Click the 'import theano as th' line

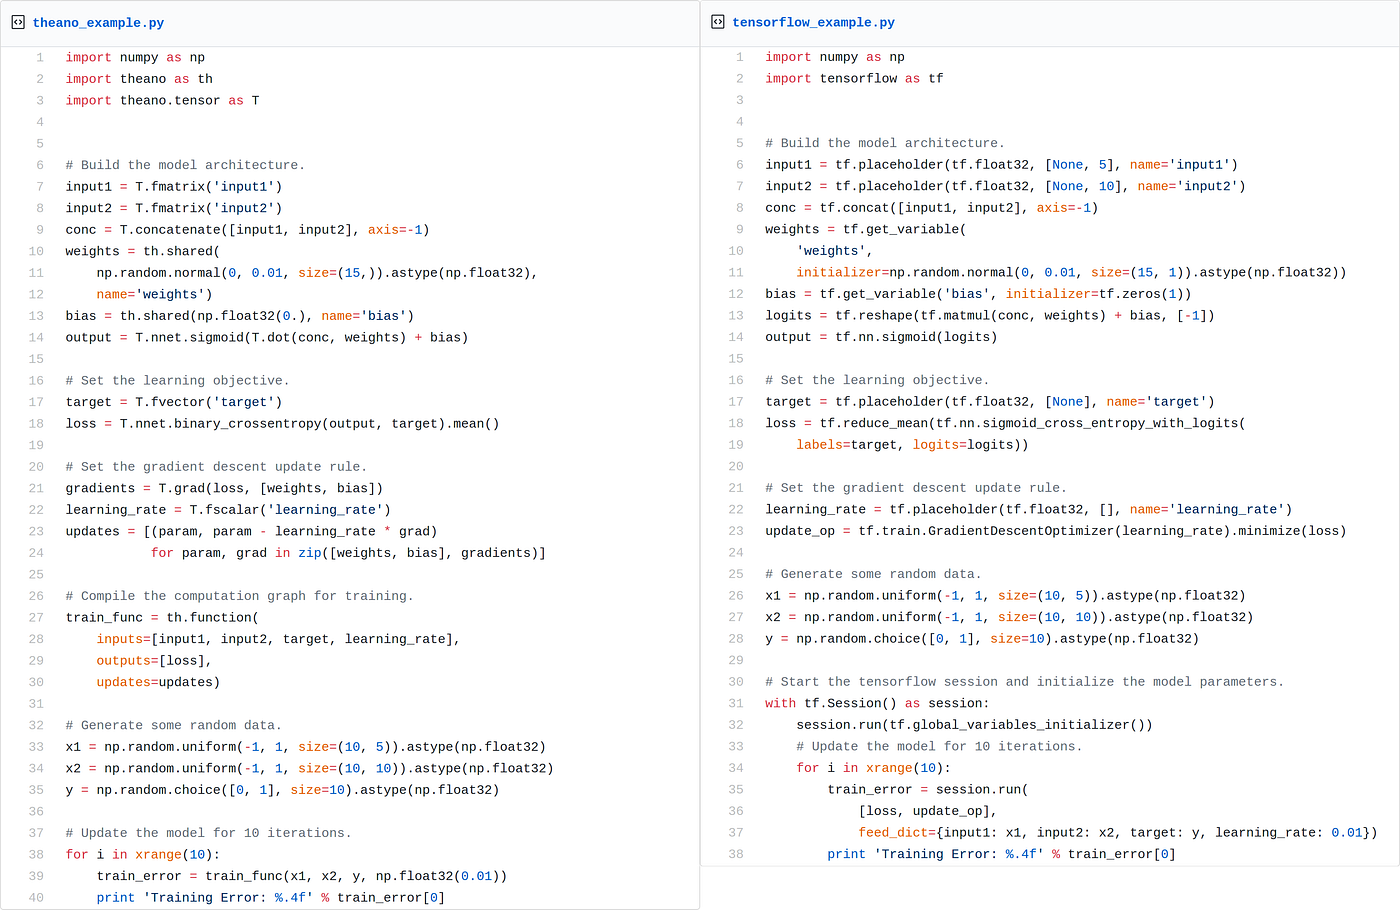click(x=139, y=79)
